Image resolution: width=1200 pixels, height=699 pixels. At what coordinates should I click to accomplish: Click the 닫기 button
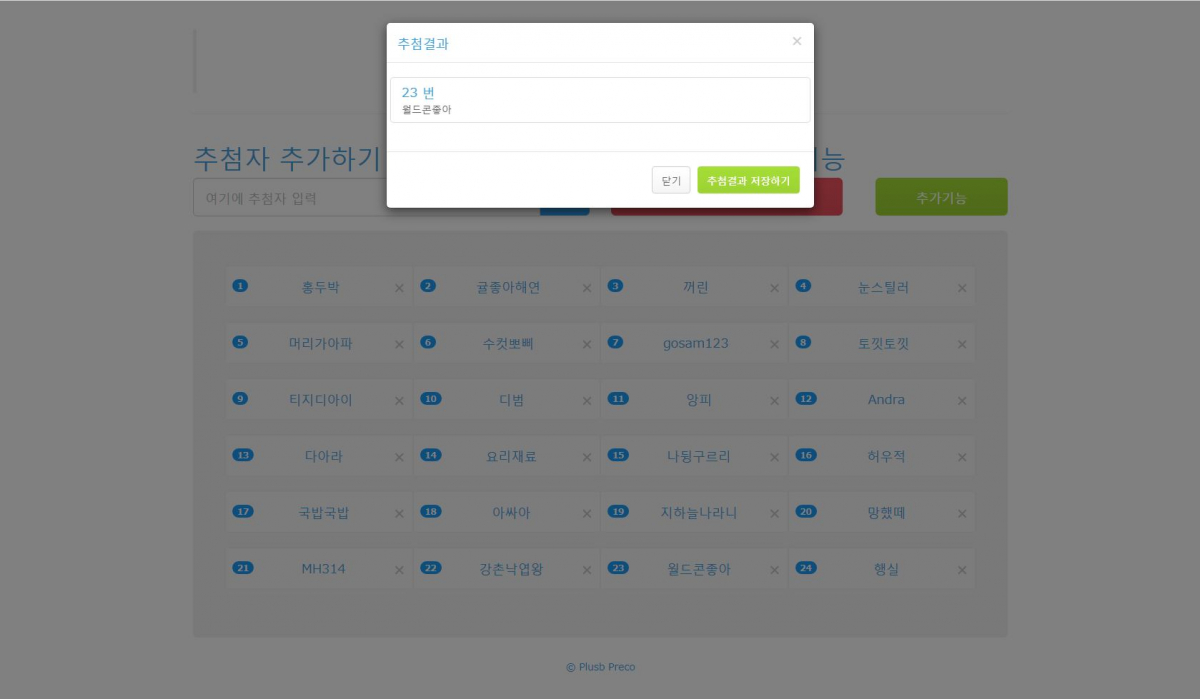pos(671,180)
